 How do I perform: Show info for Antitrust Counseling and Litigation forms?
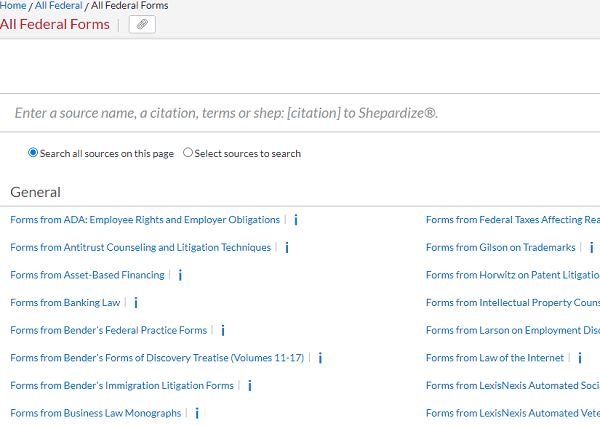[x=287, y=248]
